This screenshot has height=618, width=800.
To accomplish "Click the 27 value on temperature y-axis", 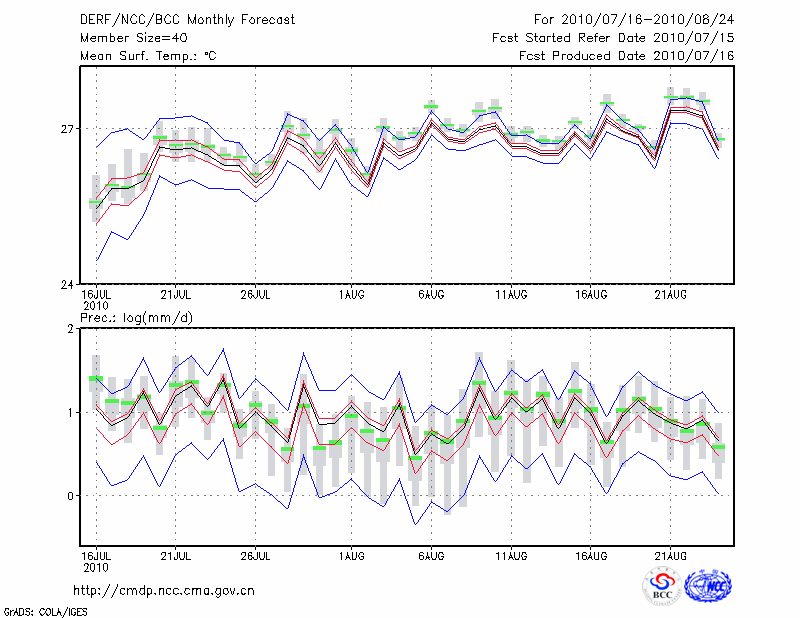I will [66, 129].
